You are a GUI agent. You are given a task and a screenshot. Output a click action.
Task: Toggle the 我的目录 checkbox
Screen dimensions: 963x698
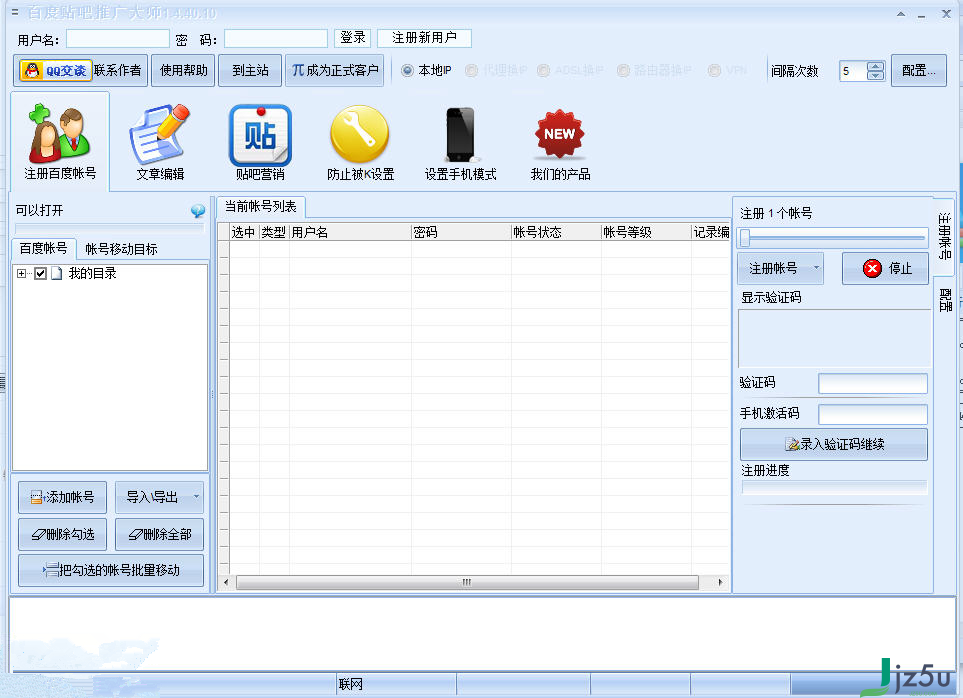[41, 274]
